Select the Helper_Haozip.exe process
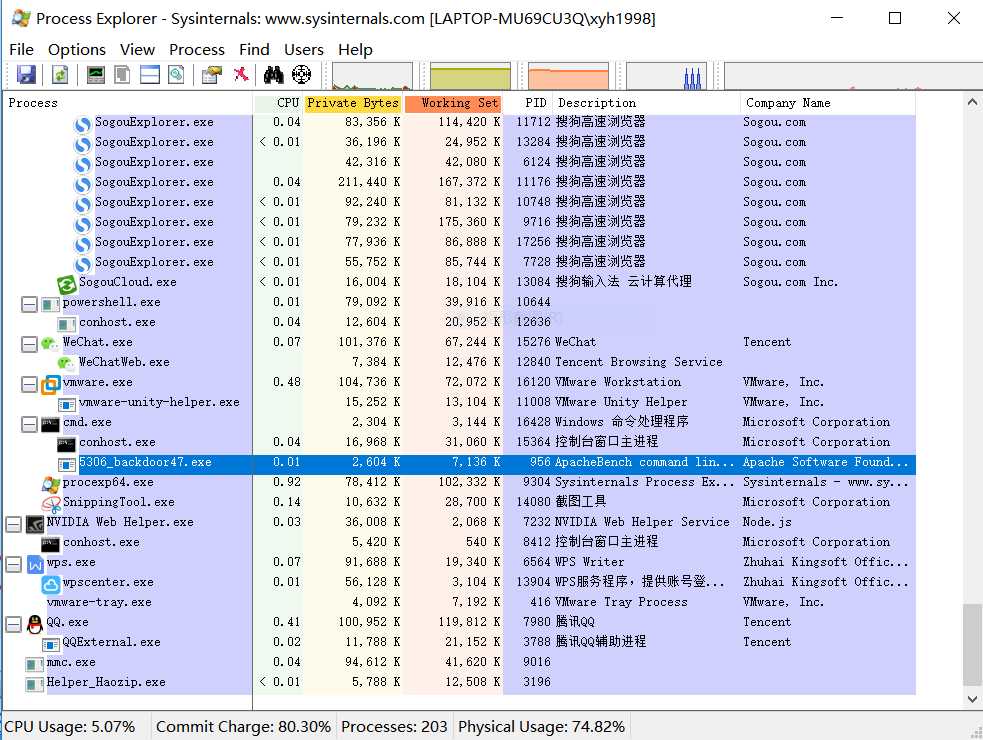This screenshot has width=983, height=740. [x=106, y=682]
